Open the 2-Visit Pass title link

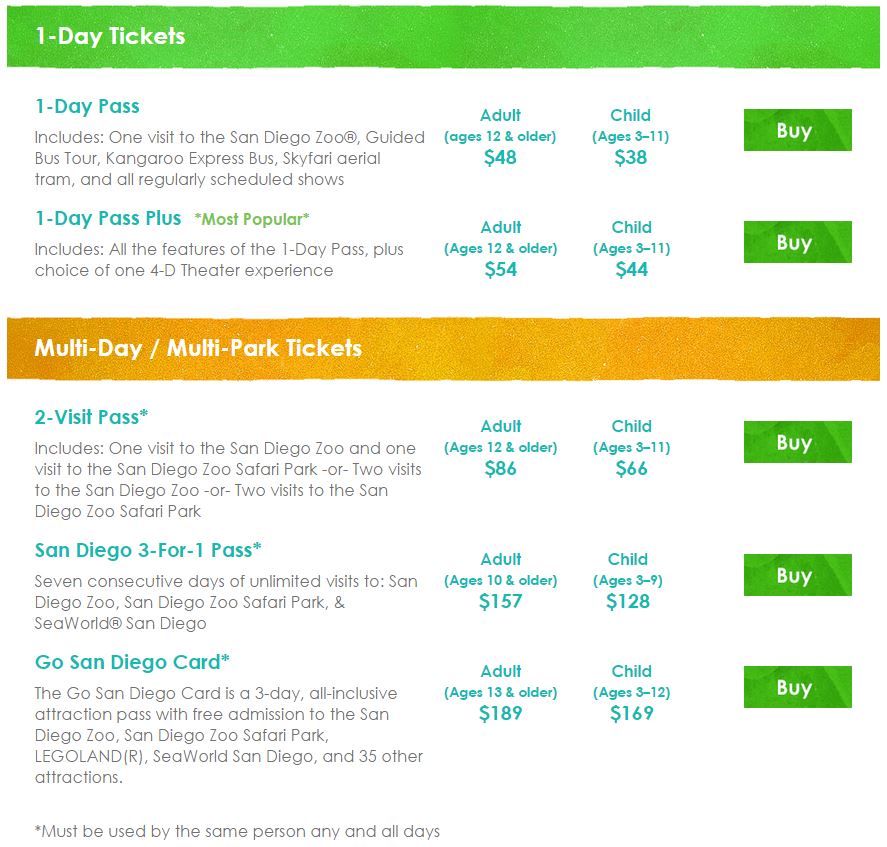tap(91, 417)
